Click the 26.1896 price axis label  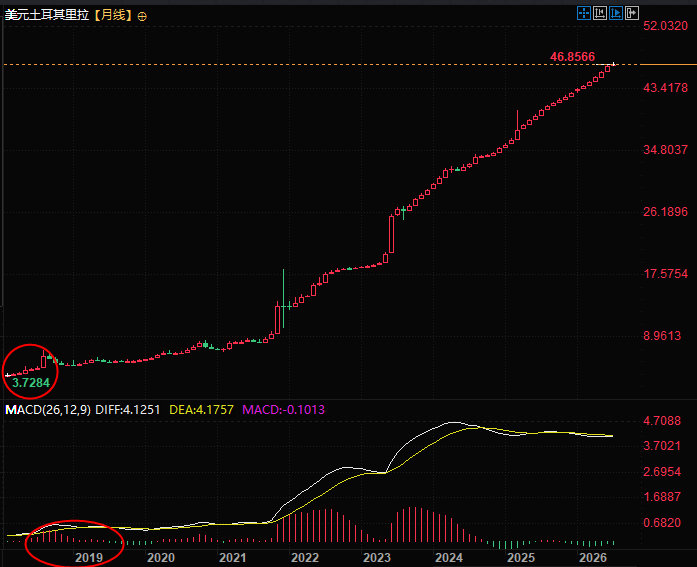click(x=665, y=212)
